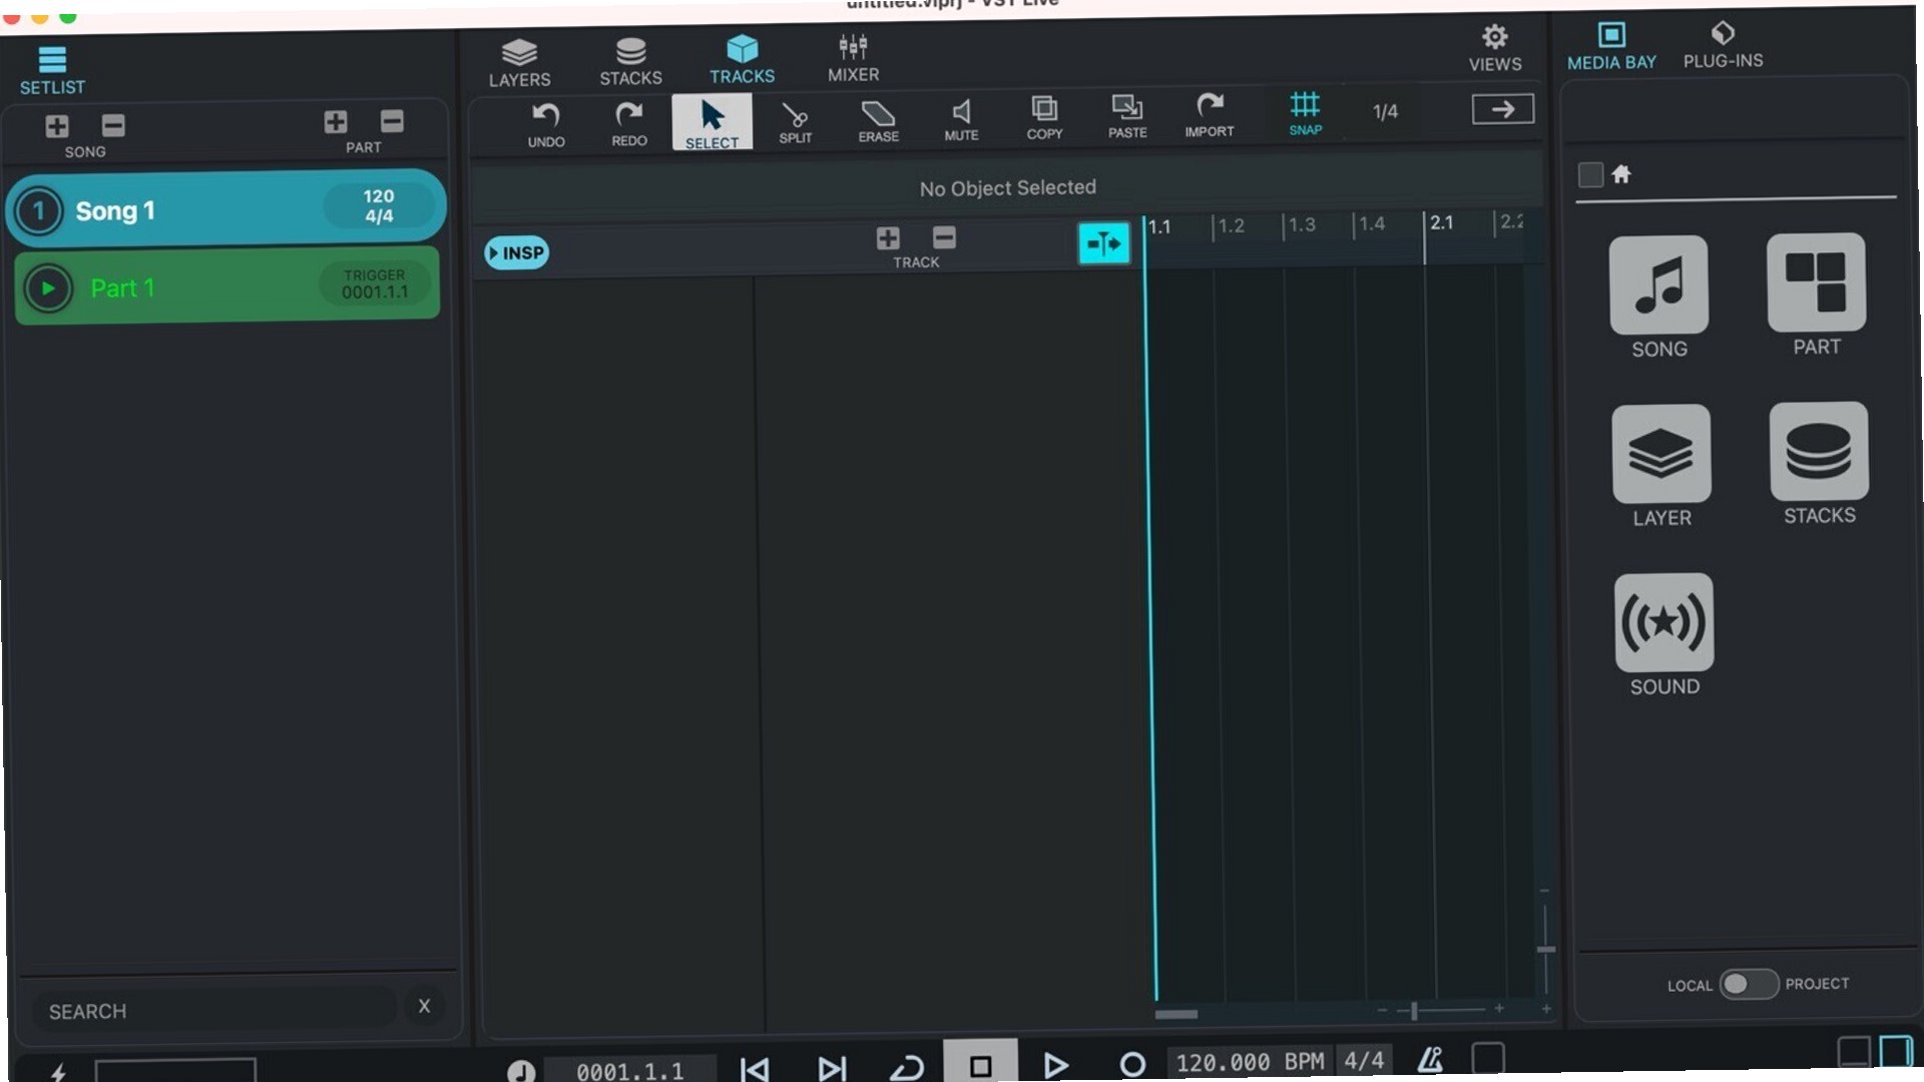Viewport: 1924px width, 1082px height.
Task: Adjust the vertical zoom slider
Action: coord(1546,948)
